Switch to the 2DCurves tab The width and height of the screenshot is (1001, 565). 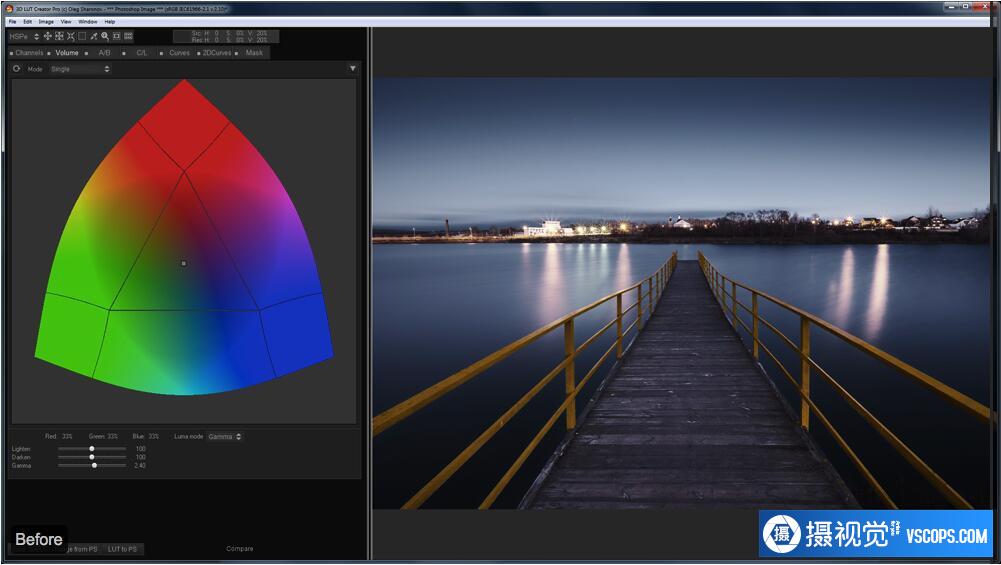point(216,53)
